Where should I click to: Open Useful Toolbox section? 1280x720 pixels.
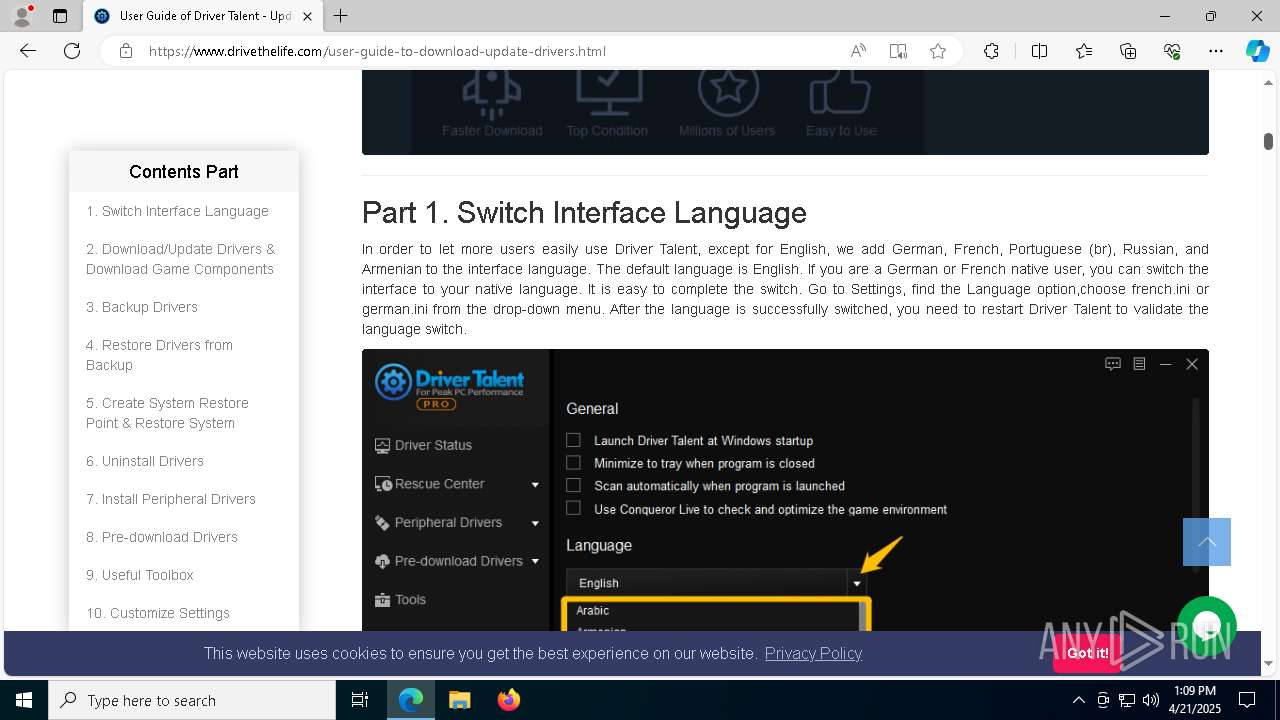pyautogui.click(x=140, y=575)
